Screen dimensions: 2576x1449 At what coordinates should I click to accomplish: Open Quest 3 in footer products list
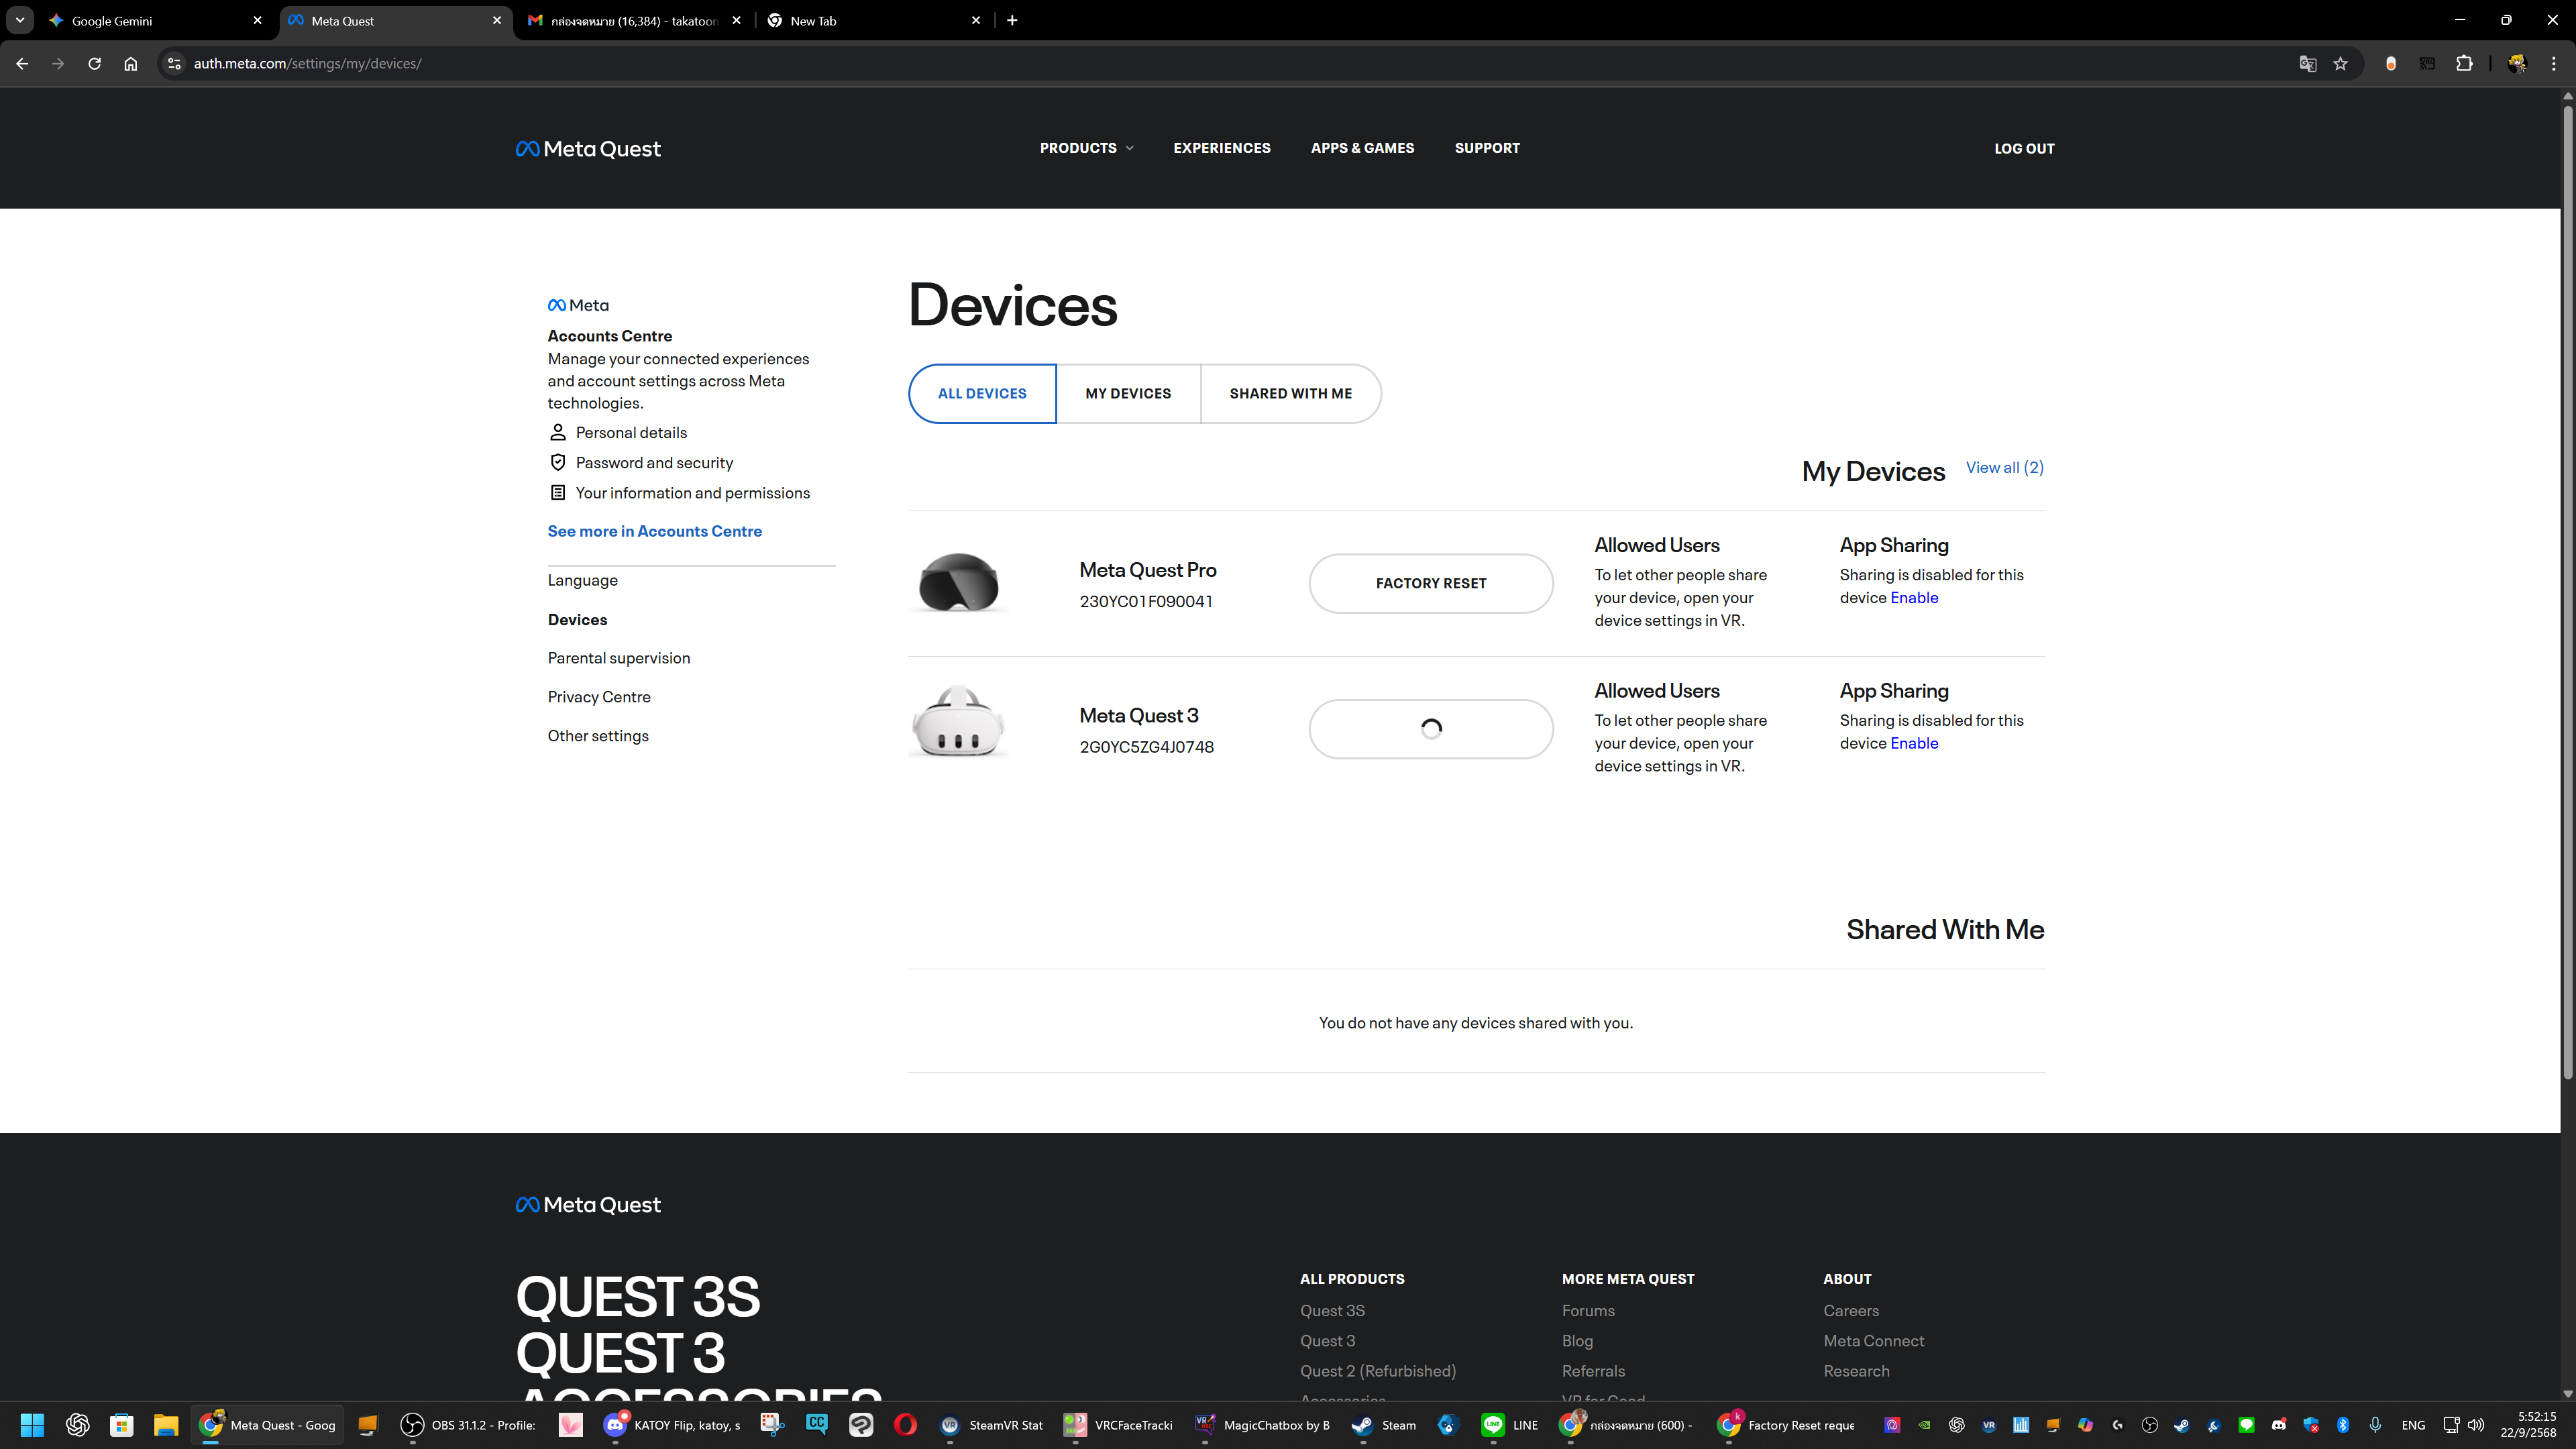[x=1327, y=1341]
